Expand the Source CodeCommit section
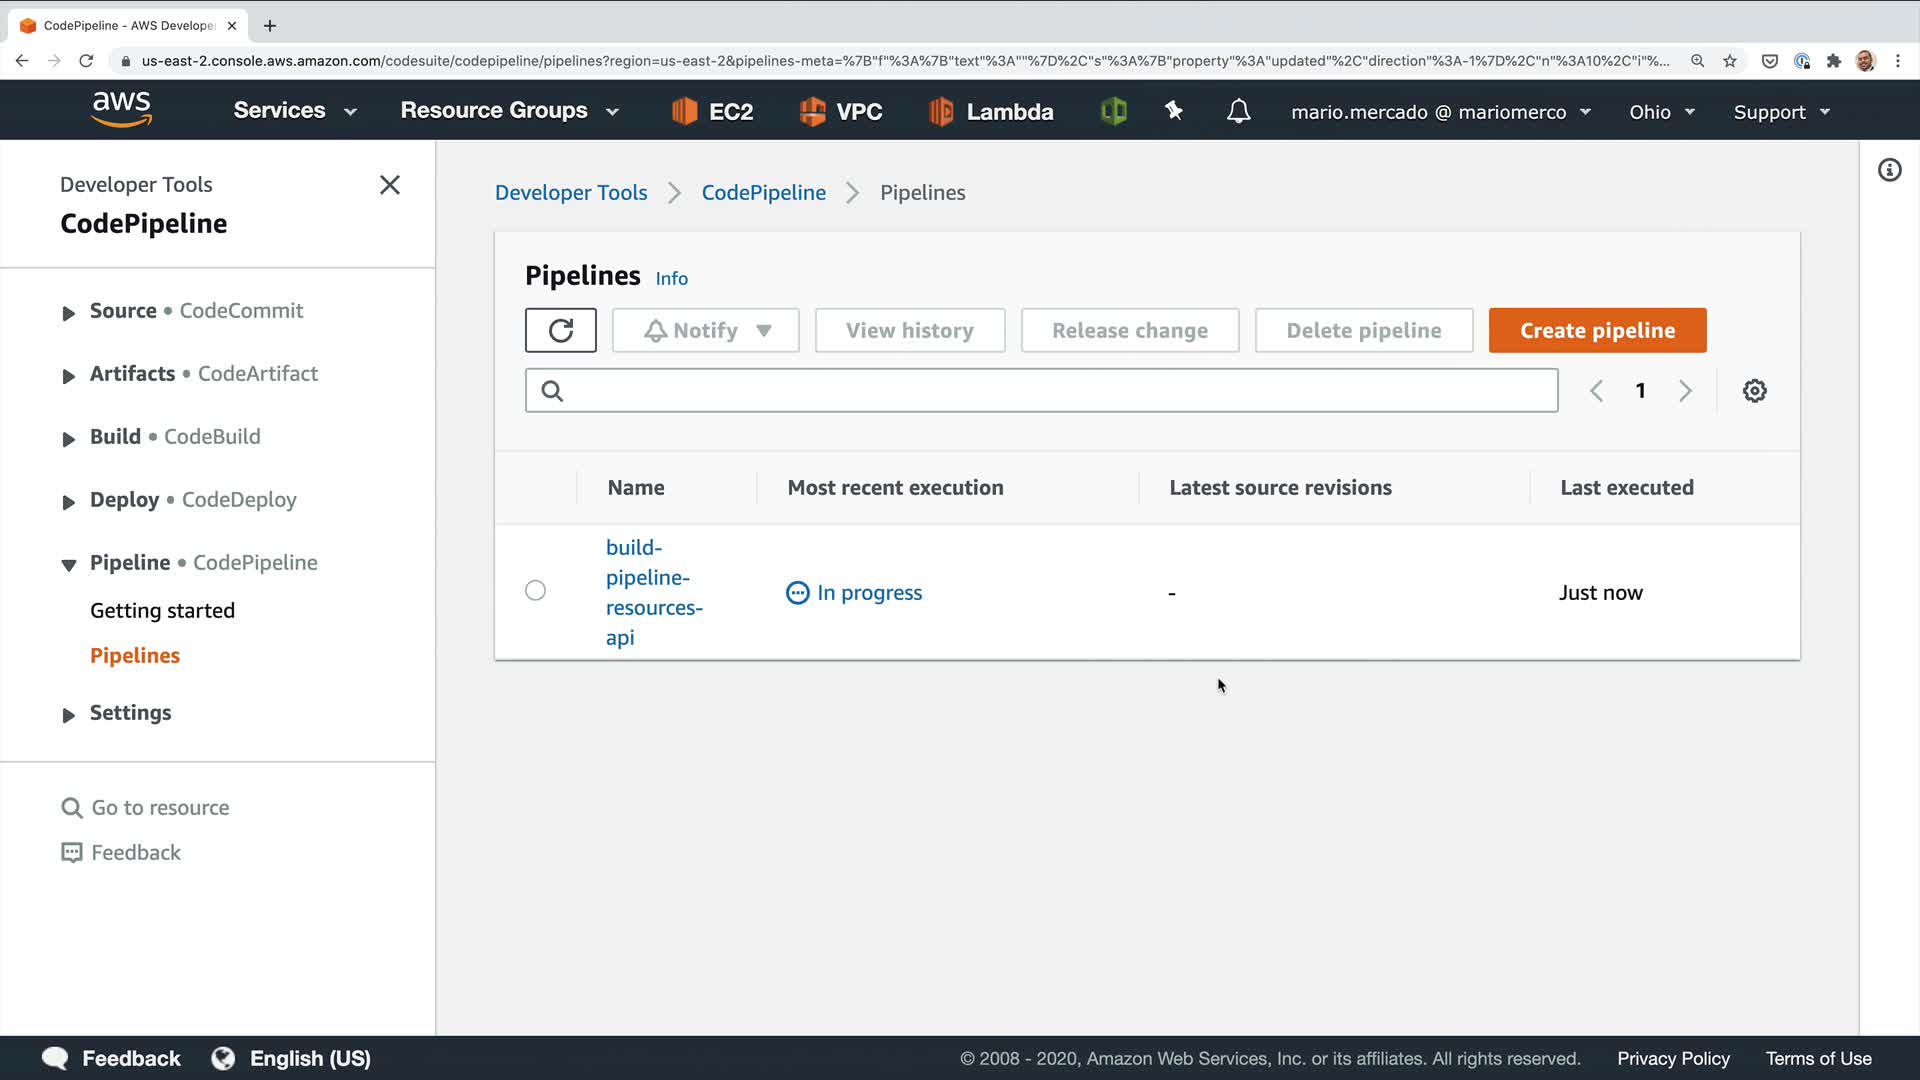Screen dimensions: 1920x1080 click(68, 313)
